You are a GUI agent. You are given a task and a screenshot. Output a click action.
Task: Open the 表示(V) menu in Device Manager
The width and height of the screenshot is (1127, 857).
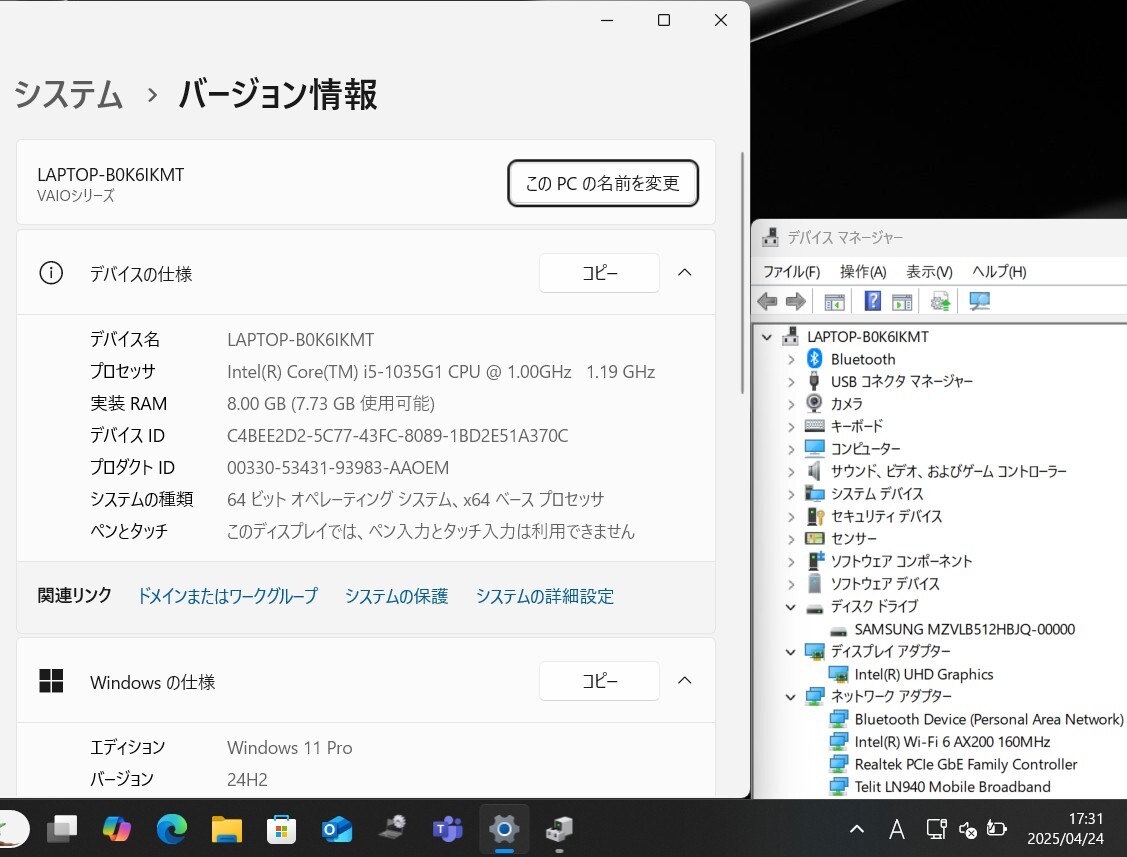click(x=929, y=272)
